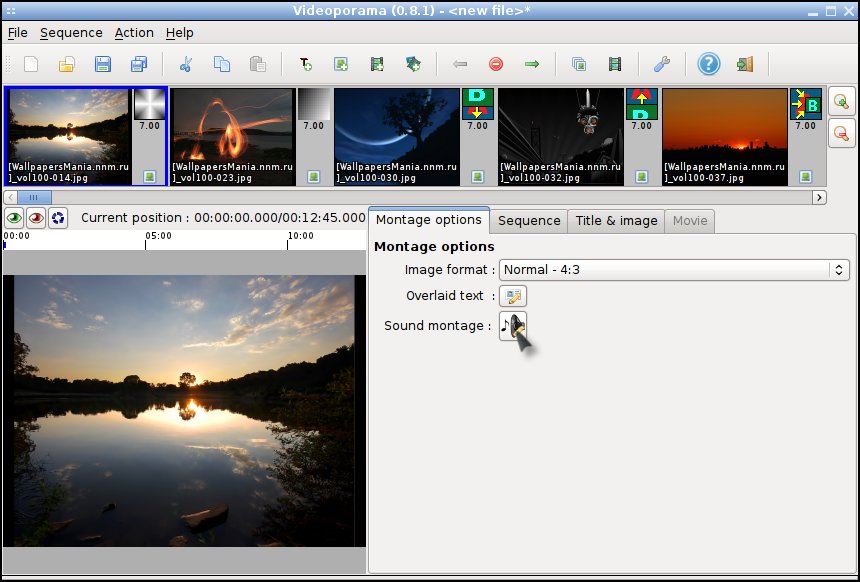Exit the application via the door icon
The width and height of the screenshot is (860, 582).
tap(745, 64)
